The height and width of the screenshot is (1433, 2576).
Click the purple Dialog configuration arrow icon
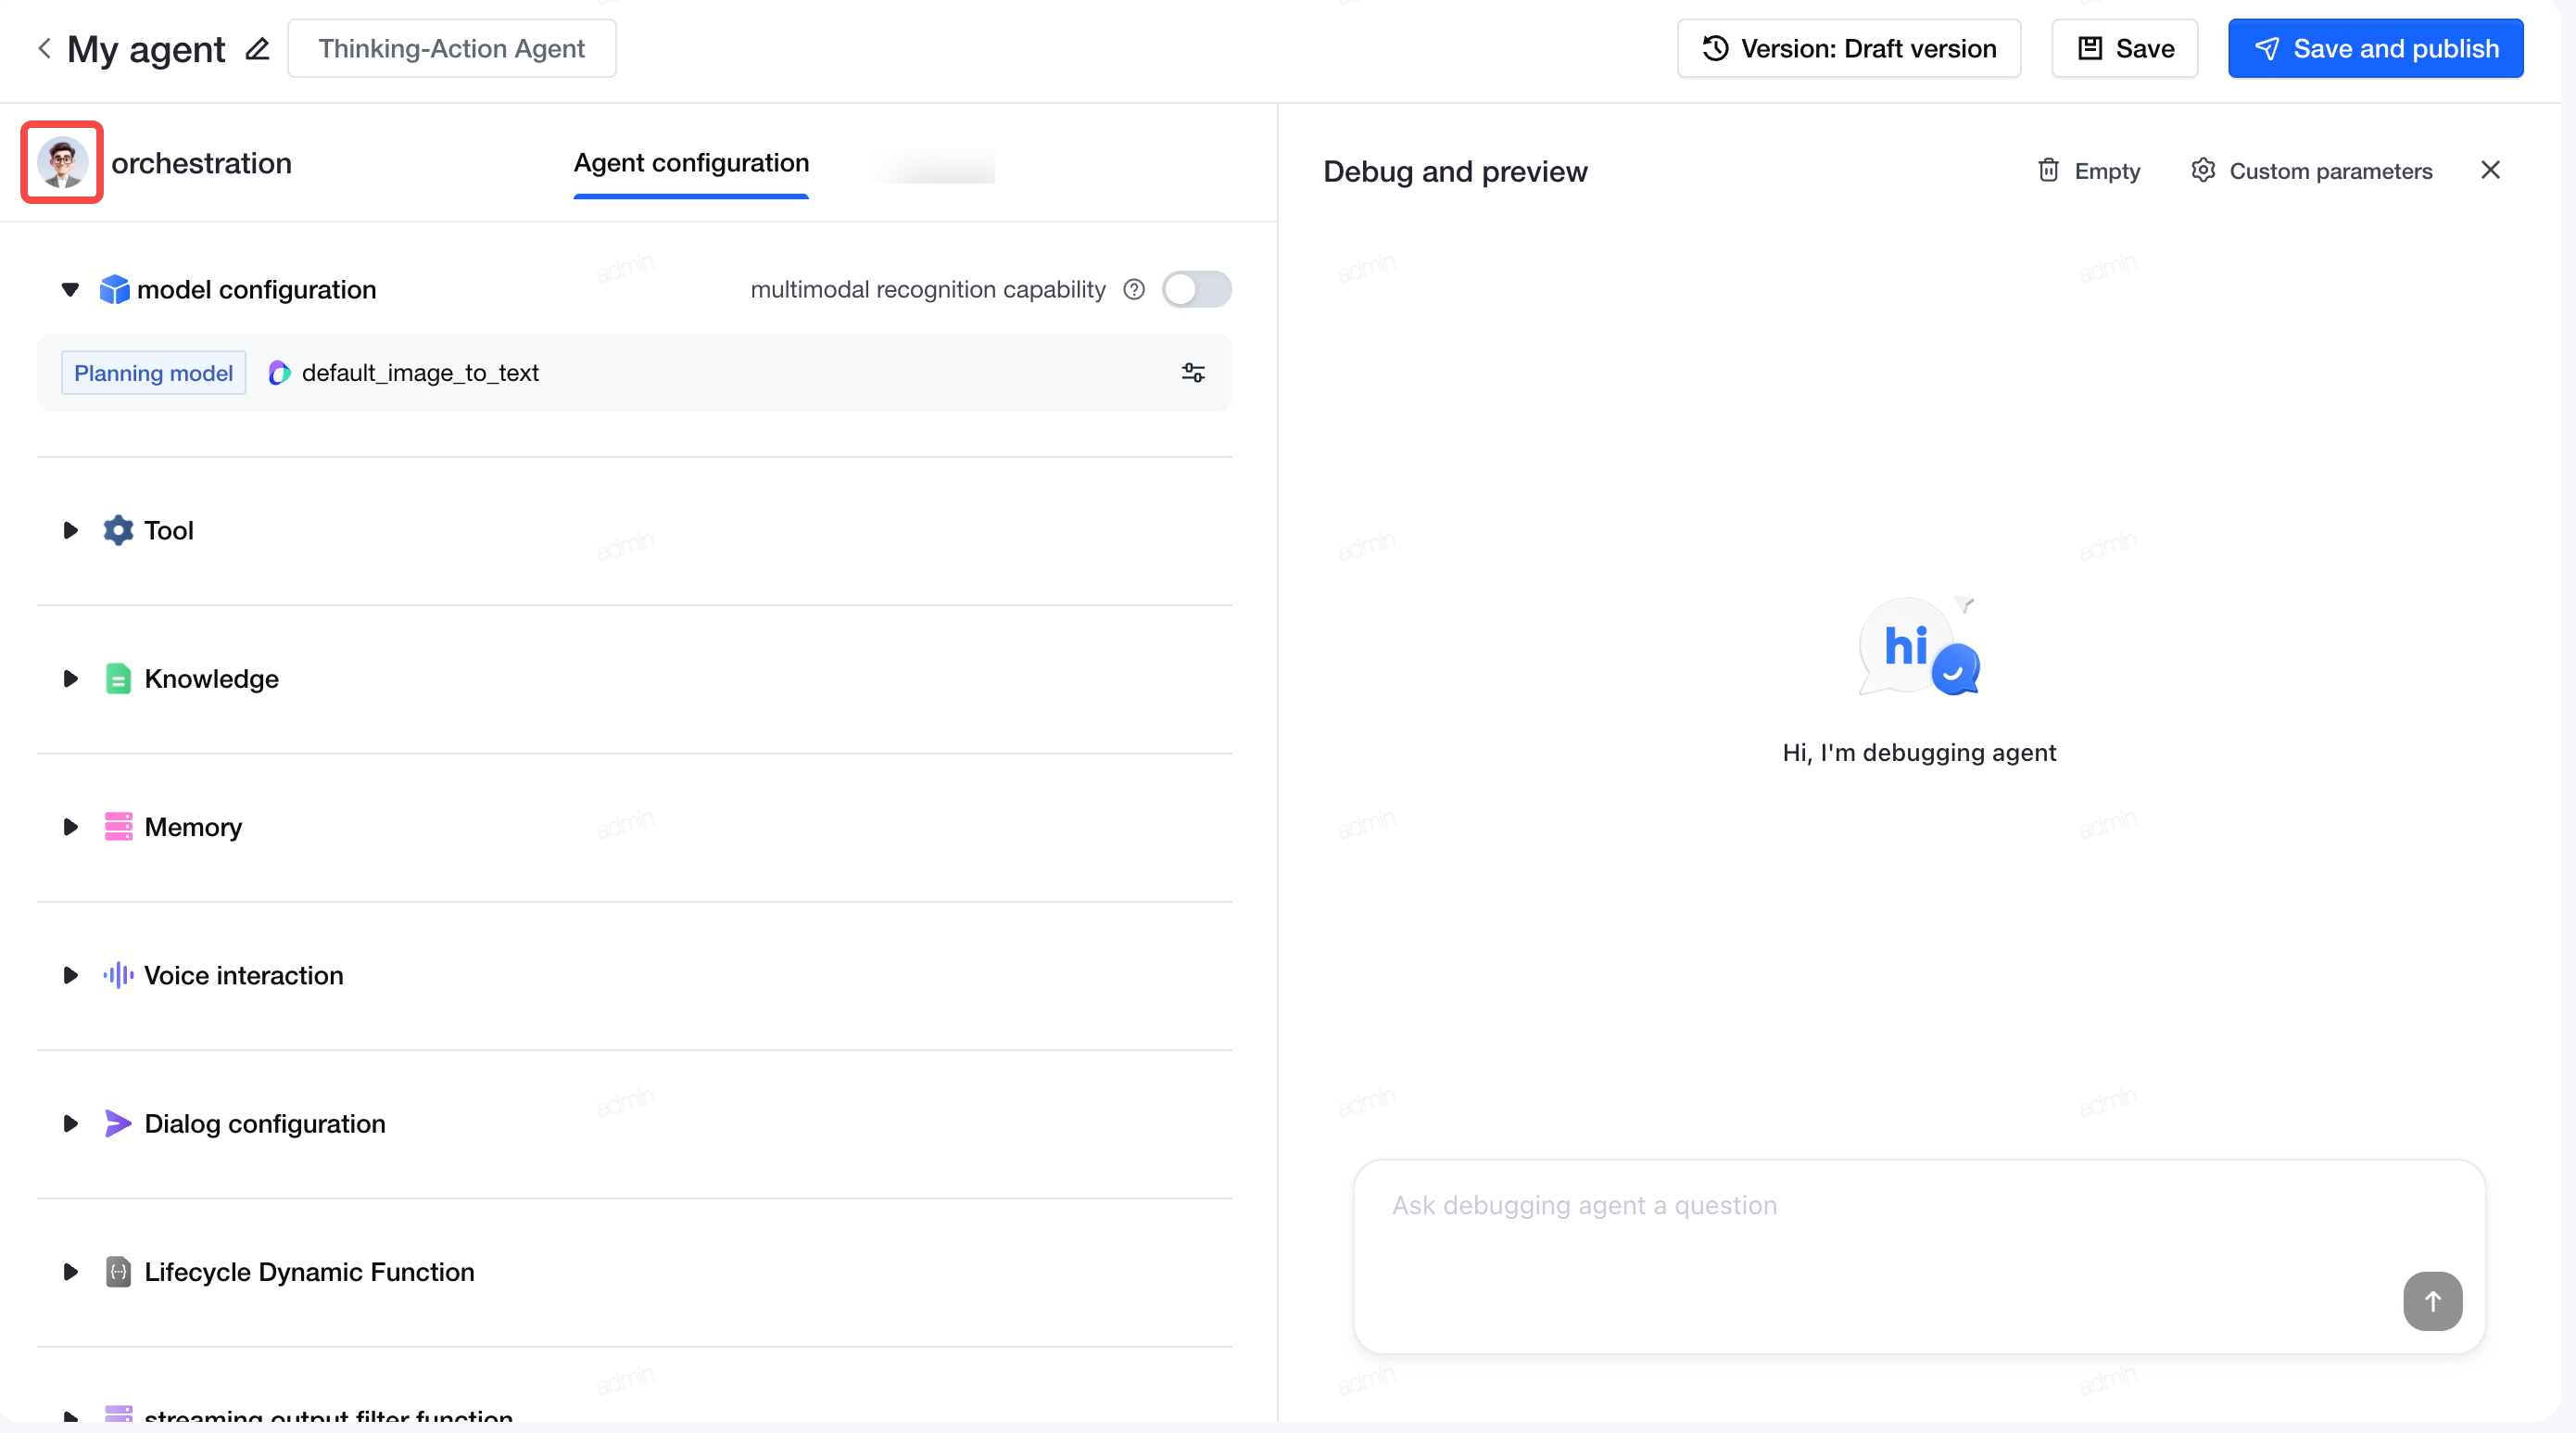coord(118,1124)
